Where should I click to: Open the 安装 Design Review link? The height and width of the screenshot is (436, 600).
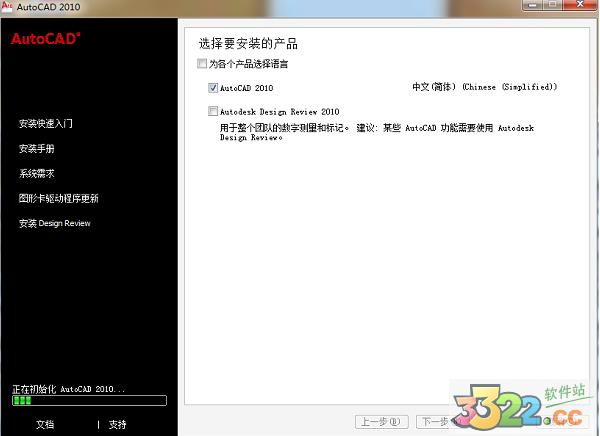(55, 223)
